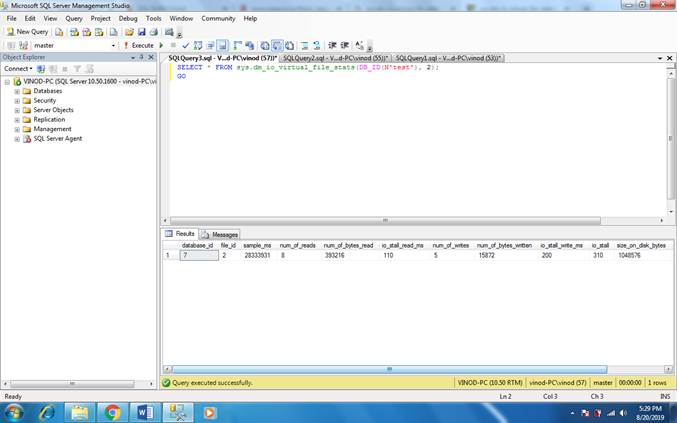This screenshot has width=677, height=423.
Task: Display the Estimated Execution Plan
Action: point(198,45)
